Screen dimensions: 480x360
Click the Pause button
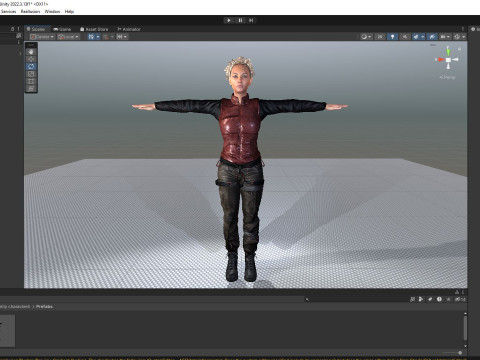pos(240,20)
